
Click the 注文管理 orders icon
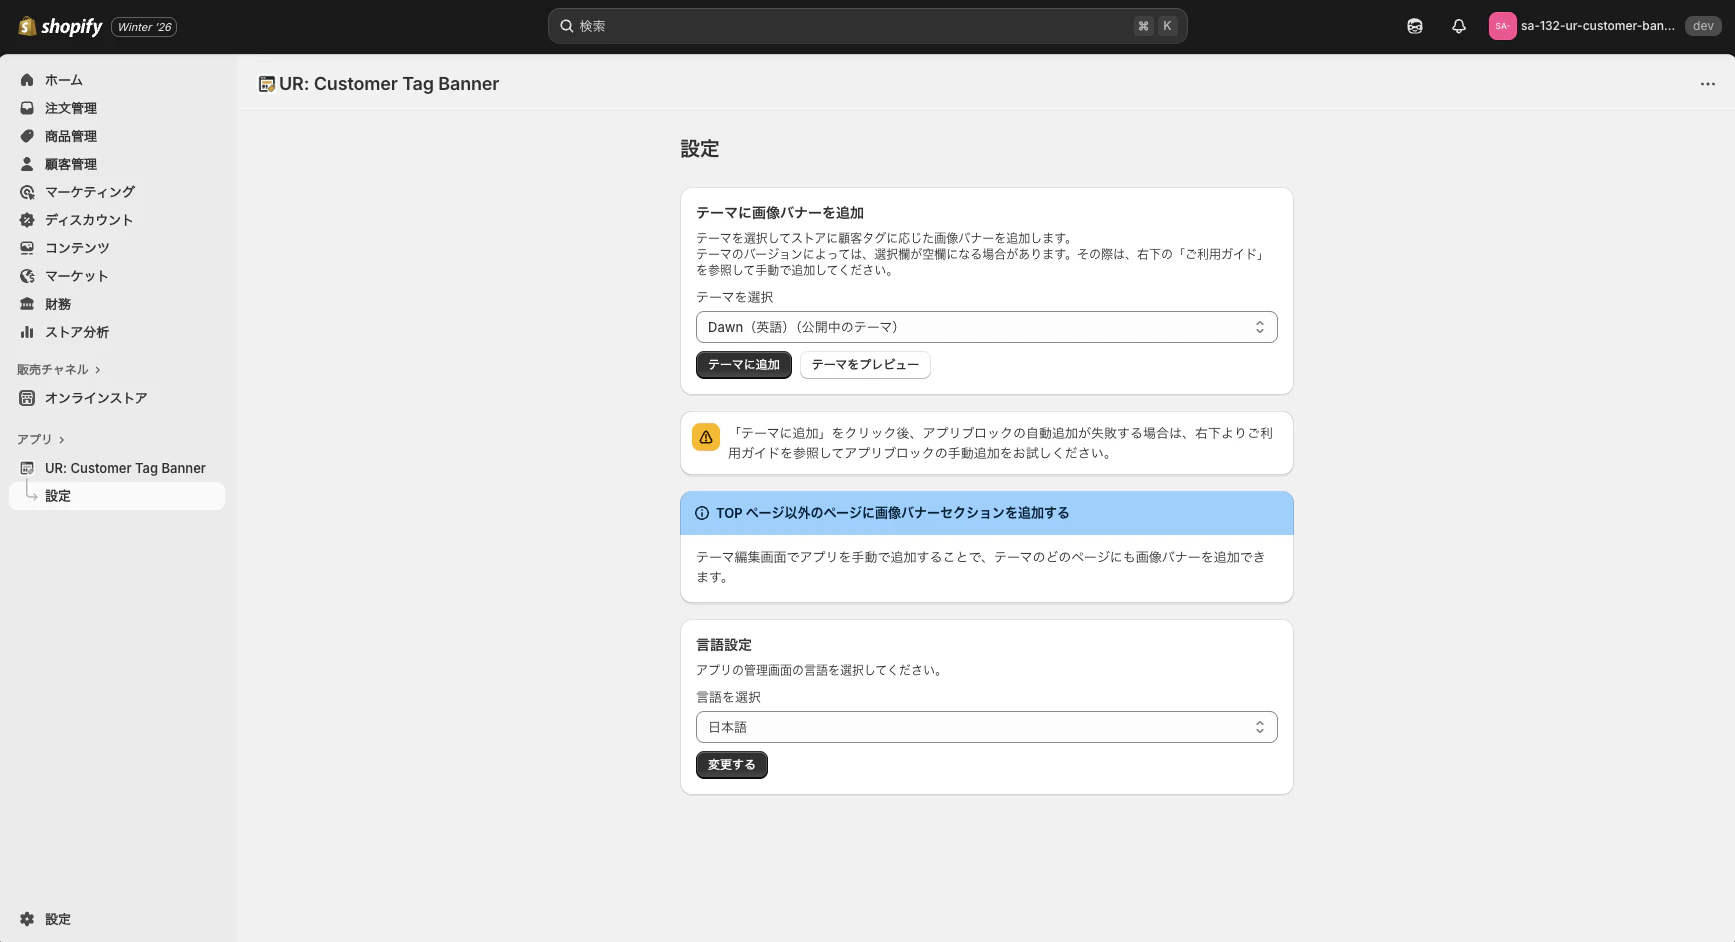point(27,108)
